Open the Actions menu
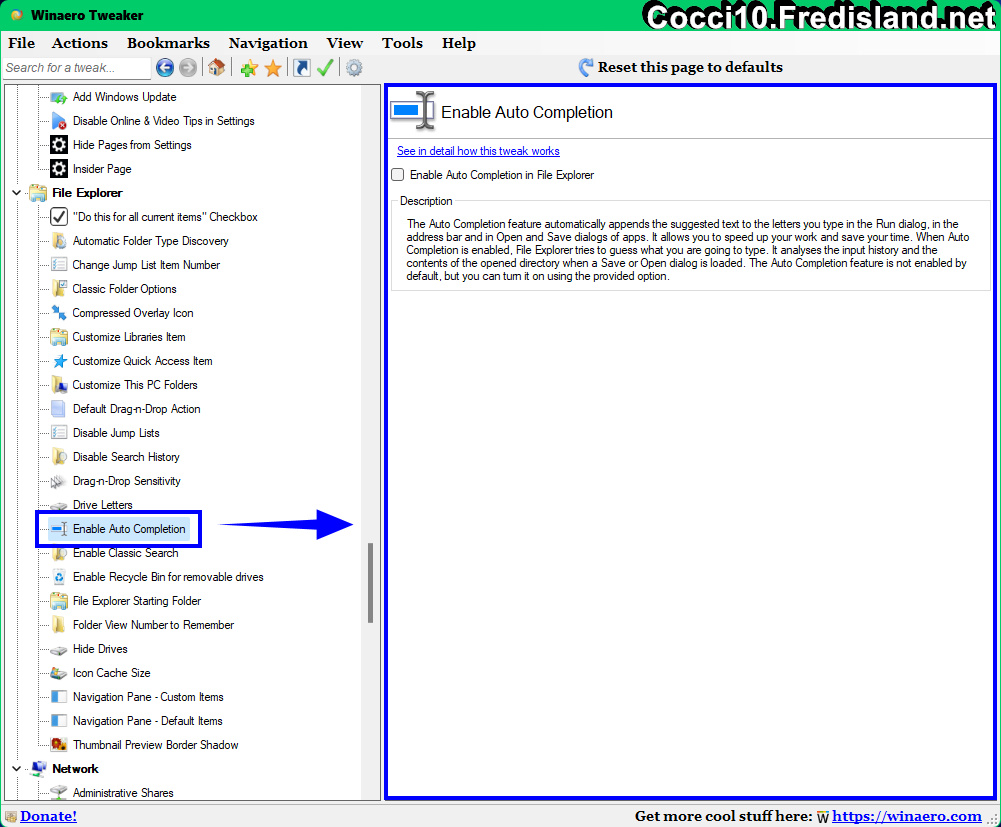Screen dimensions: 1001x827 [80, 43]
